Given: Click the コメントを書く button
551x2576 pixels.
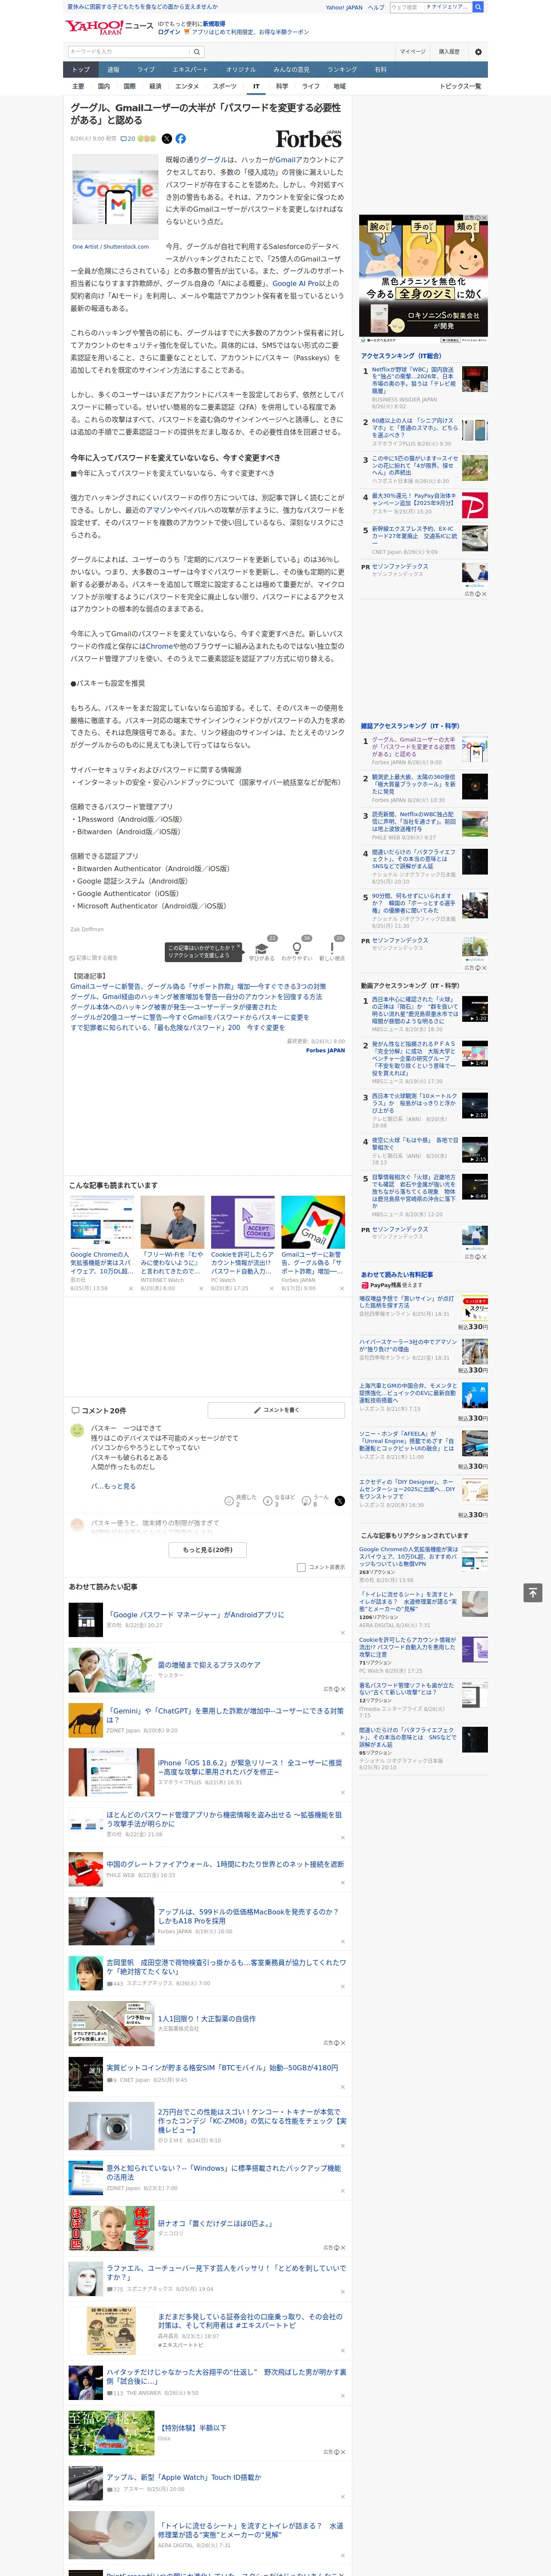Looking at the screenshot, I should (x=276, y=1410).
